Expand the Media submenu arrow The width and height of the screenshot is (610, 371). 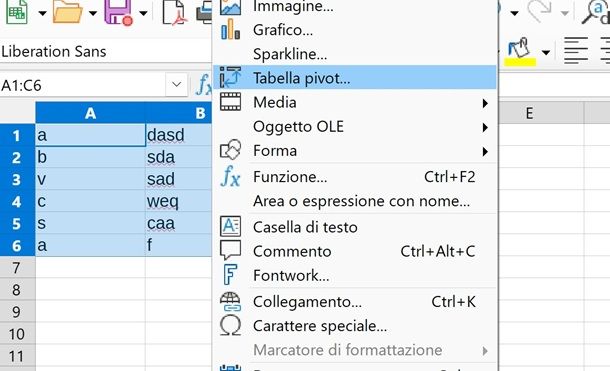[x=485, y=103]
